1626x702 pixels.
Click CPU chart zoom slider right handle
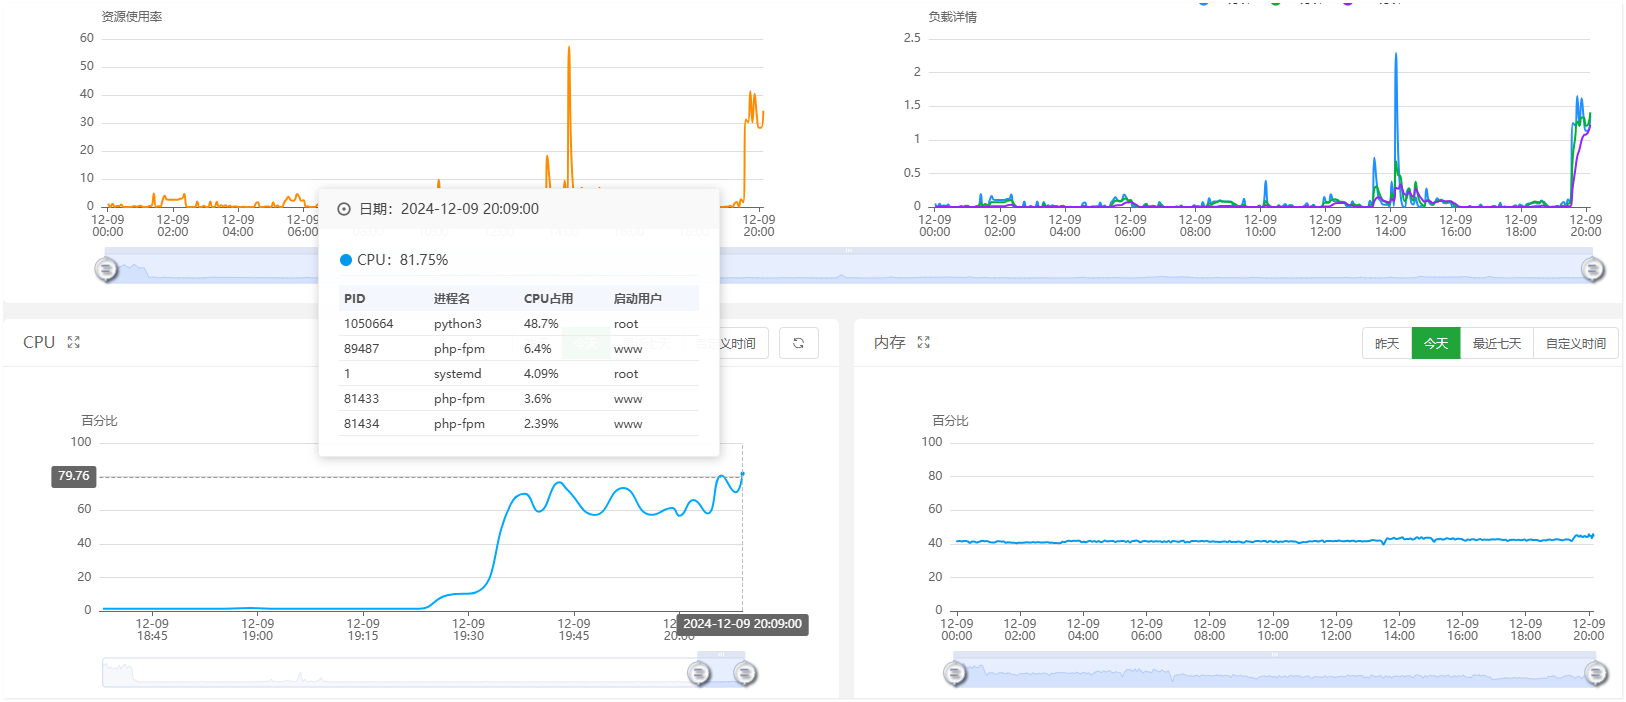click(745, 674)
